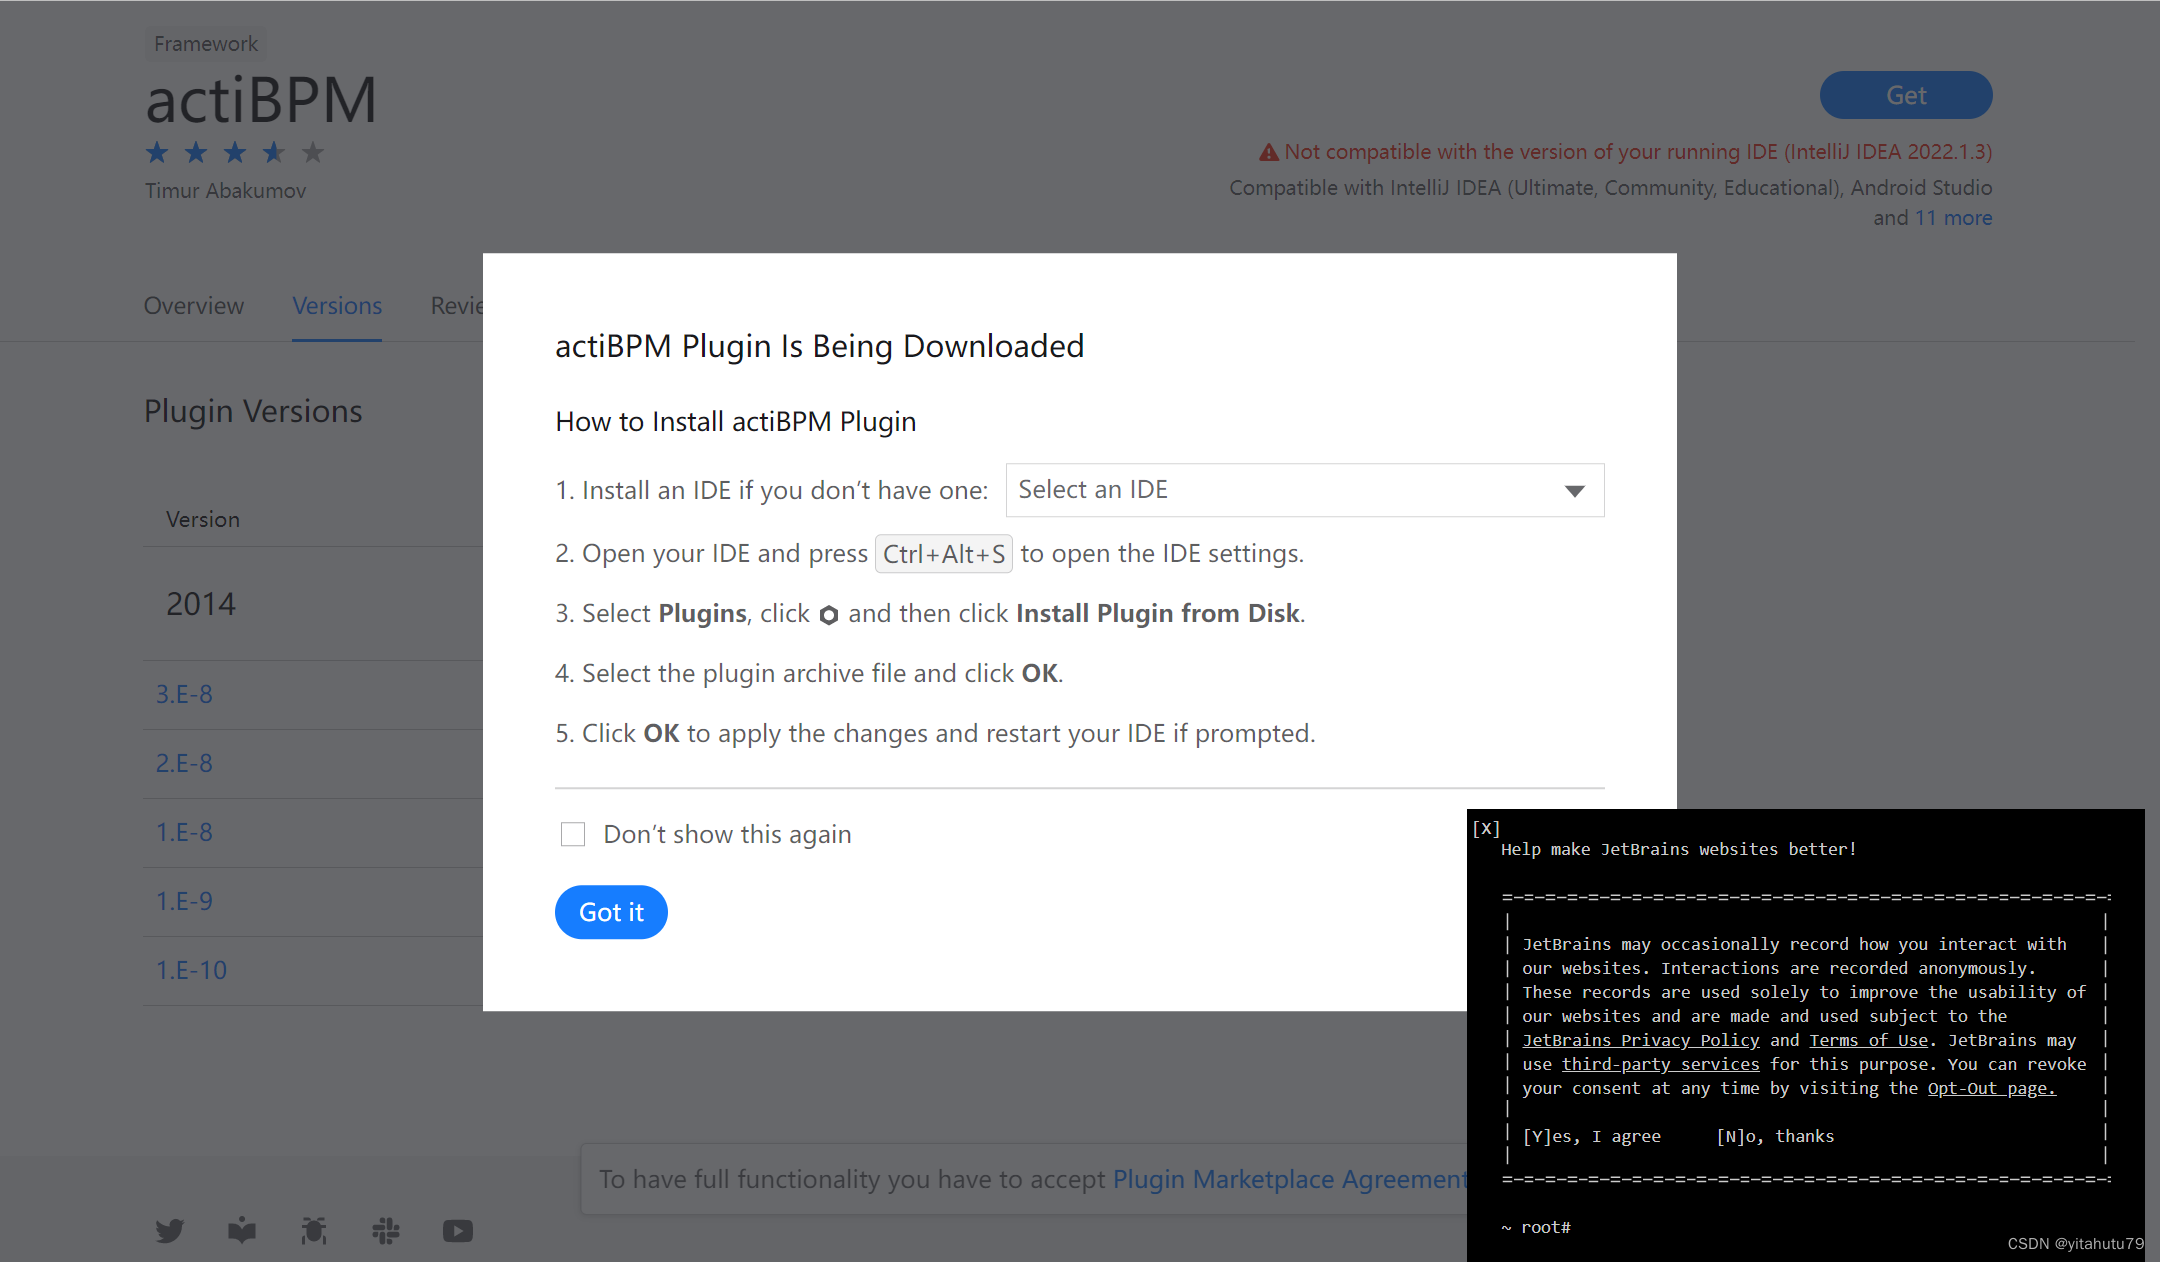Tick the Don't show this again checkbox
This screenshot has width=2160, height=1262.
coord(573,834)
